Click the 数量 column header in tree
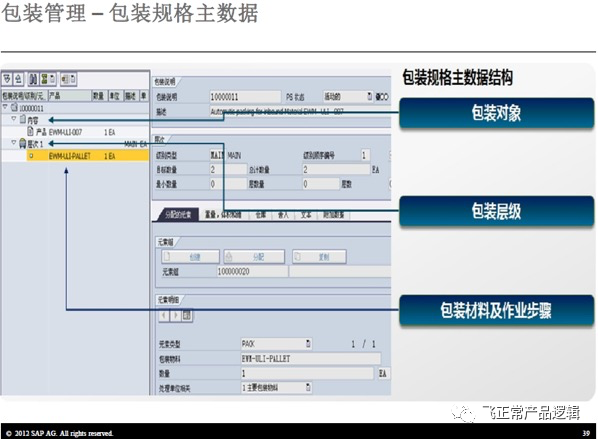 click(99, 95)
